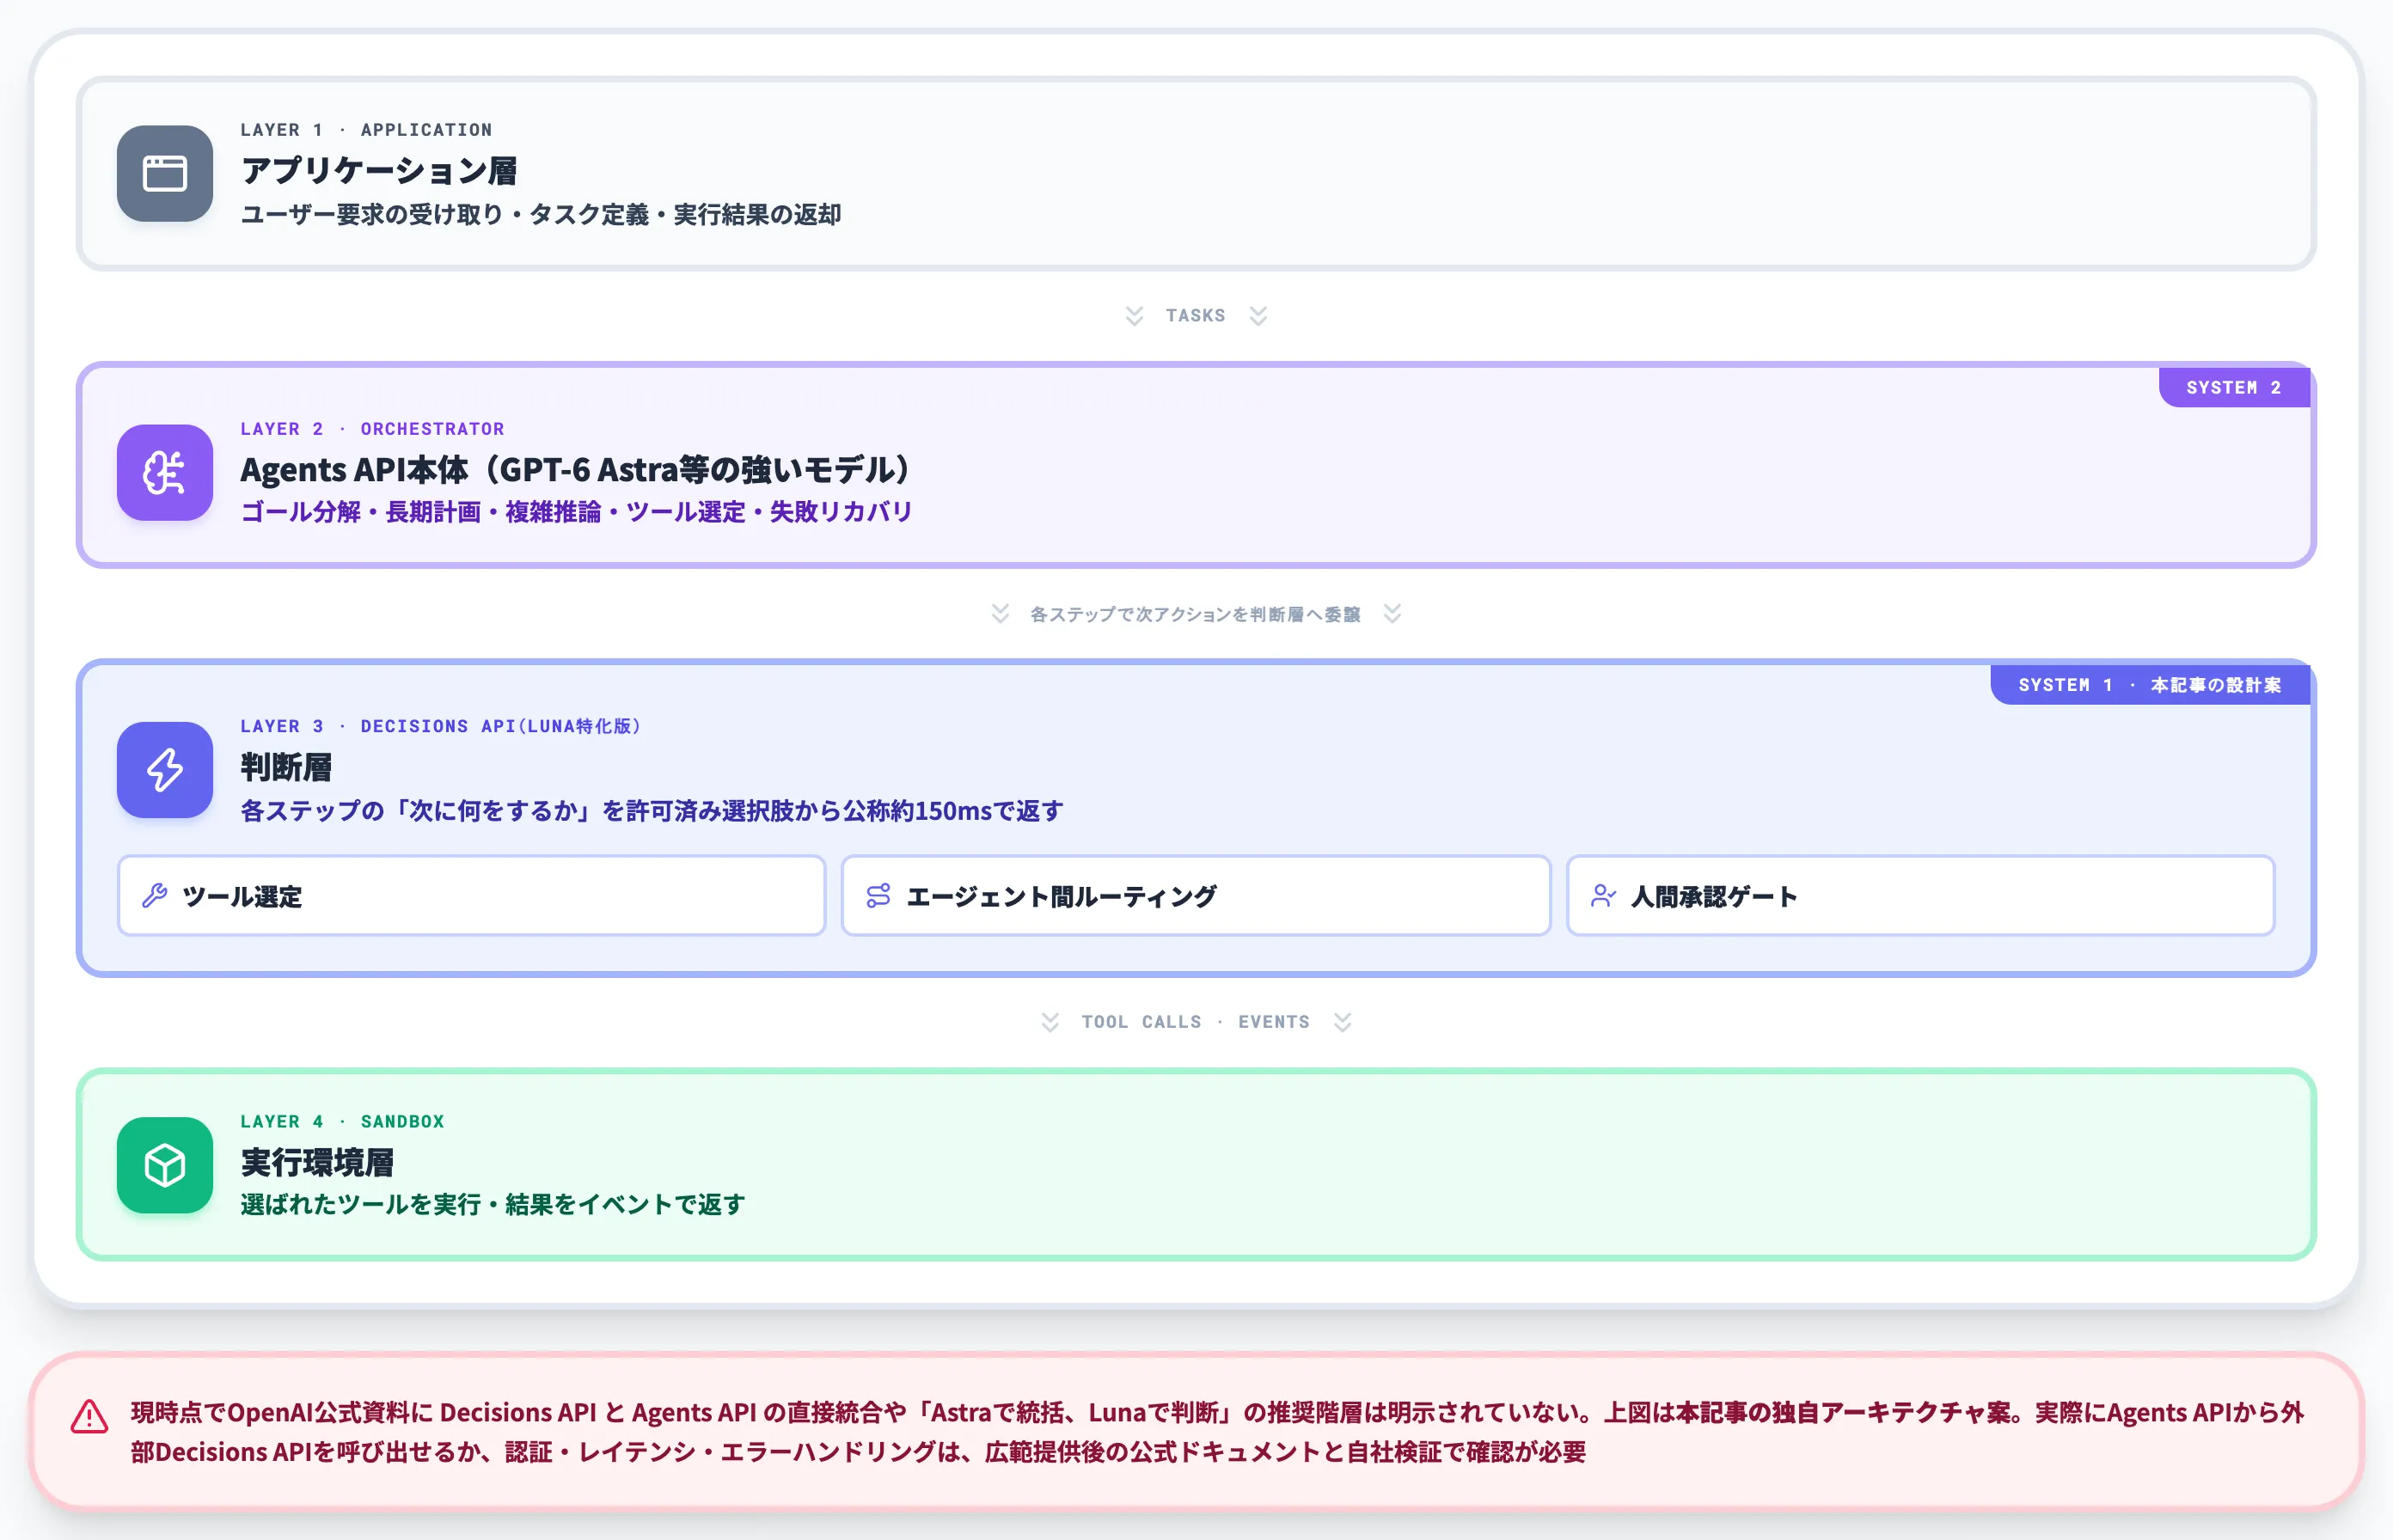This screenshot has height=1540, width=2393.
Task: Click the wrench icon beside ツール選定
Action: (155, 896)
